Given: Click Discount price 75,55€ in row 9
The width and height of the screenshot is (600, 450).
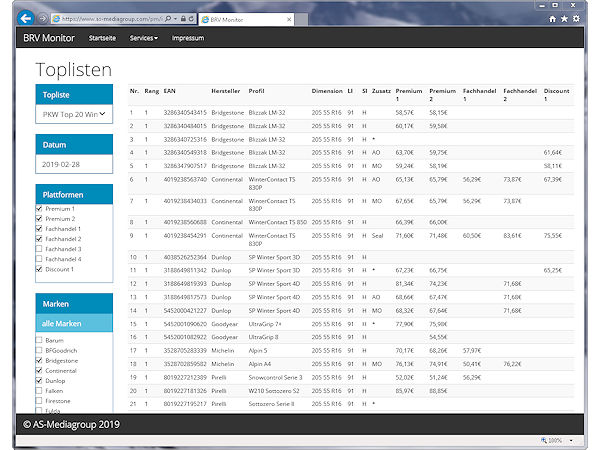Looking at the screenshot, I should pyautogui.click(x=553, y=236).
